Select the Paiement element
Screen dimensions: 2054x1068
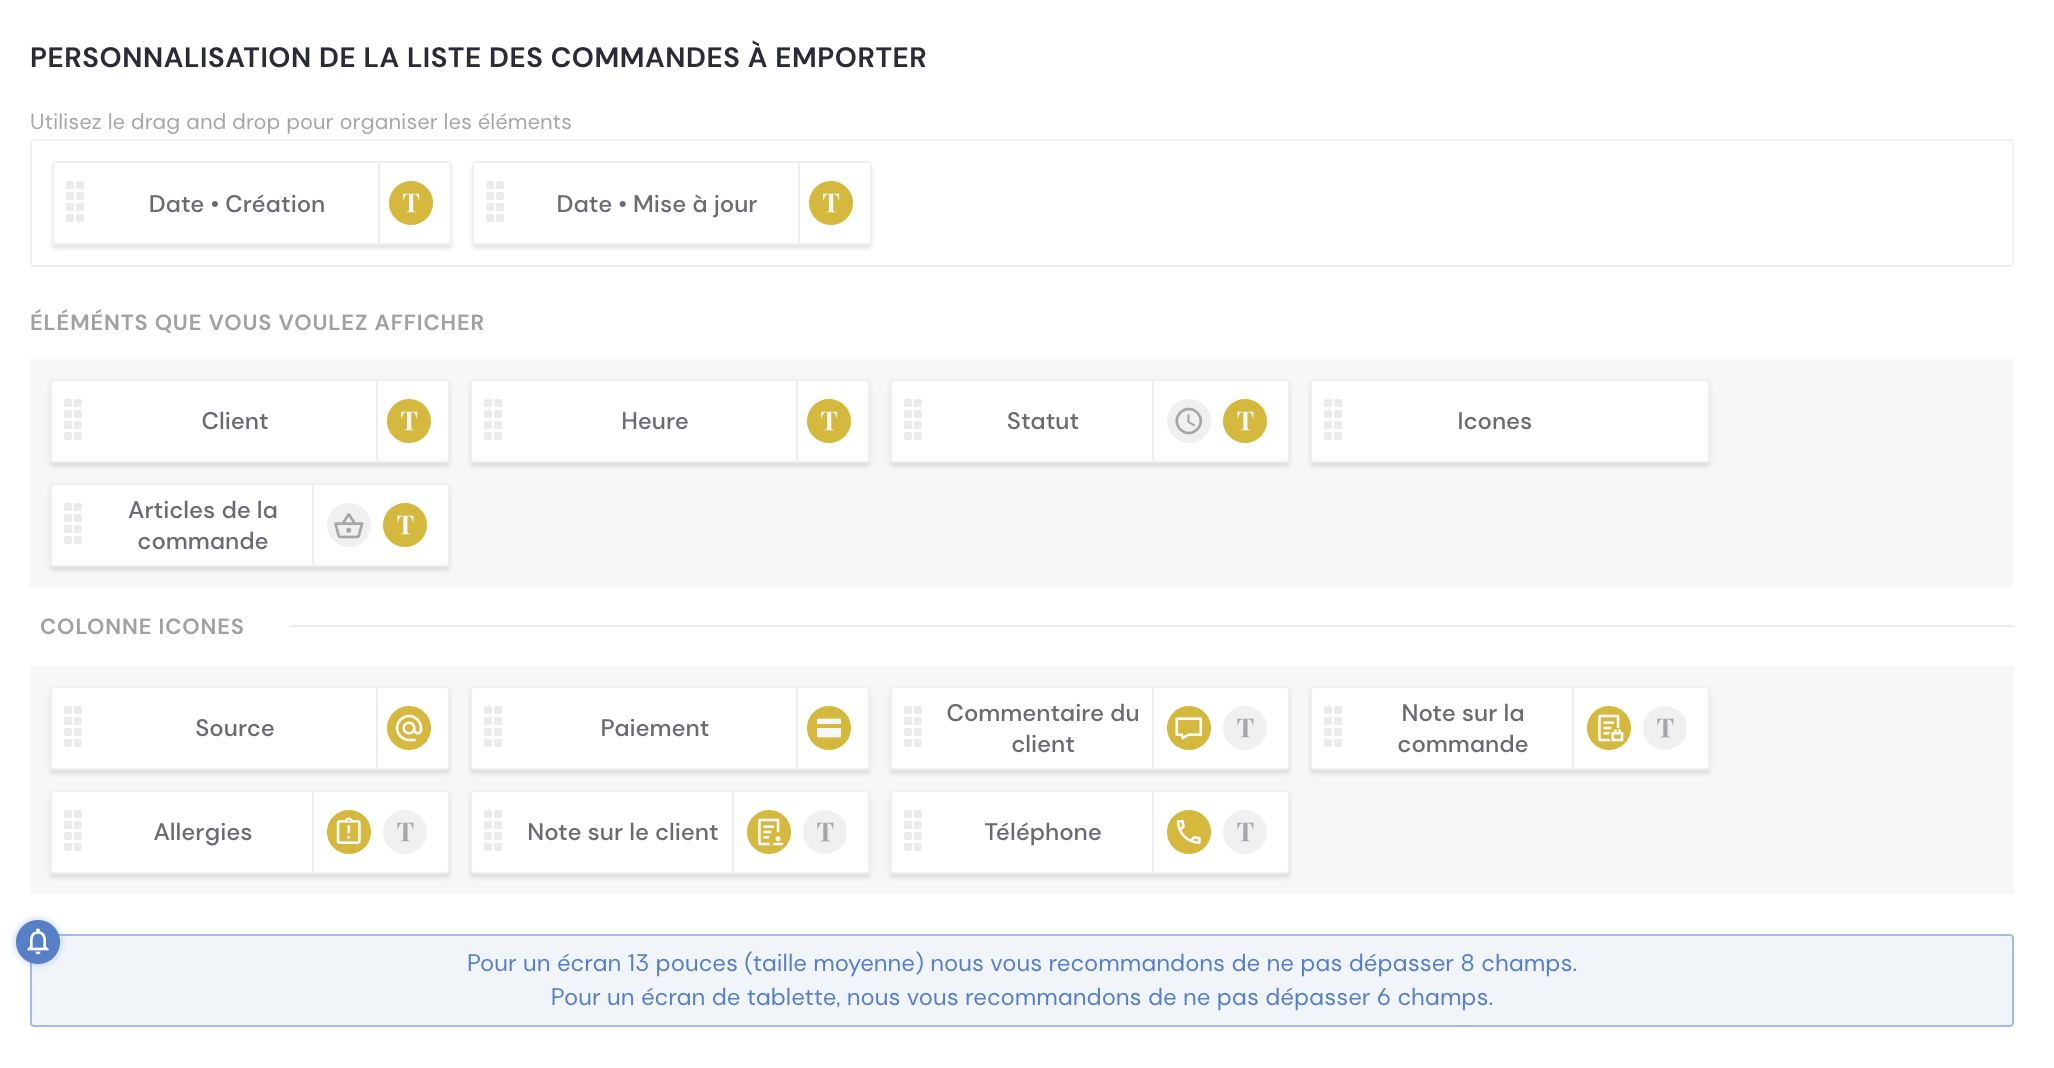(654, 728)
